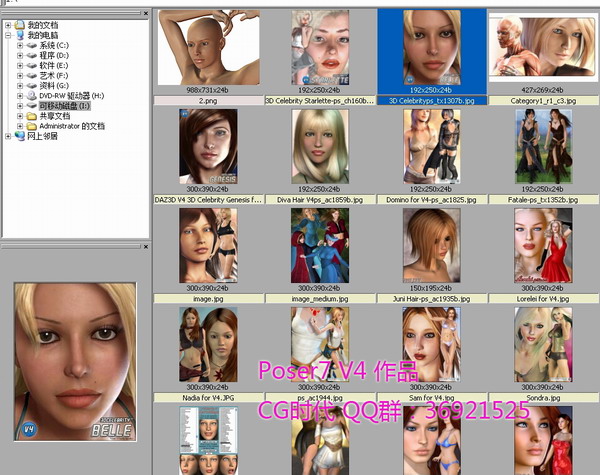Expand the 艺术 (F:) drive node
This screenshot has height=475, width=600.
click(x=20, y=75)
